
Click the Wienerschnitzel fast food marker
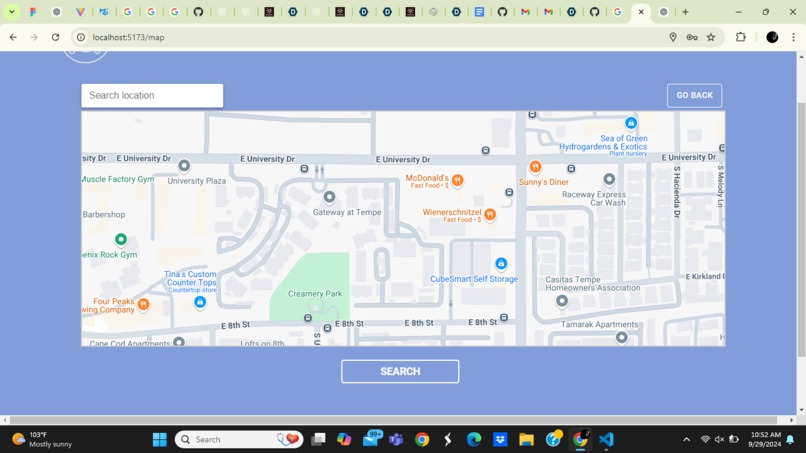pos(490,214)
